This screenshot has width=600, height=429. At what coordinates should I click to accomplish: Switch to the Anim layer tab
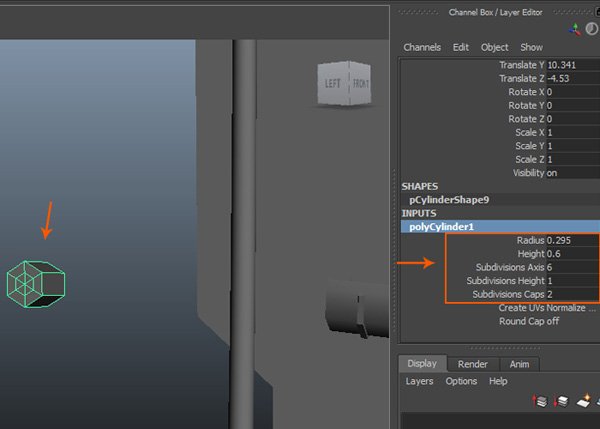click(x=519, y=364)
